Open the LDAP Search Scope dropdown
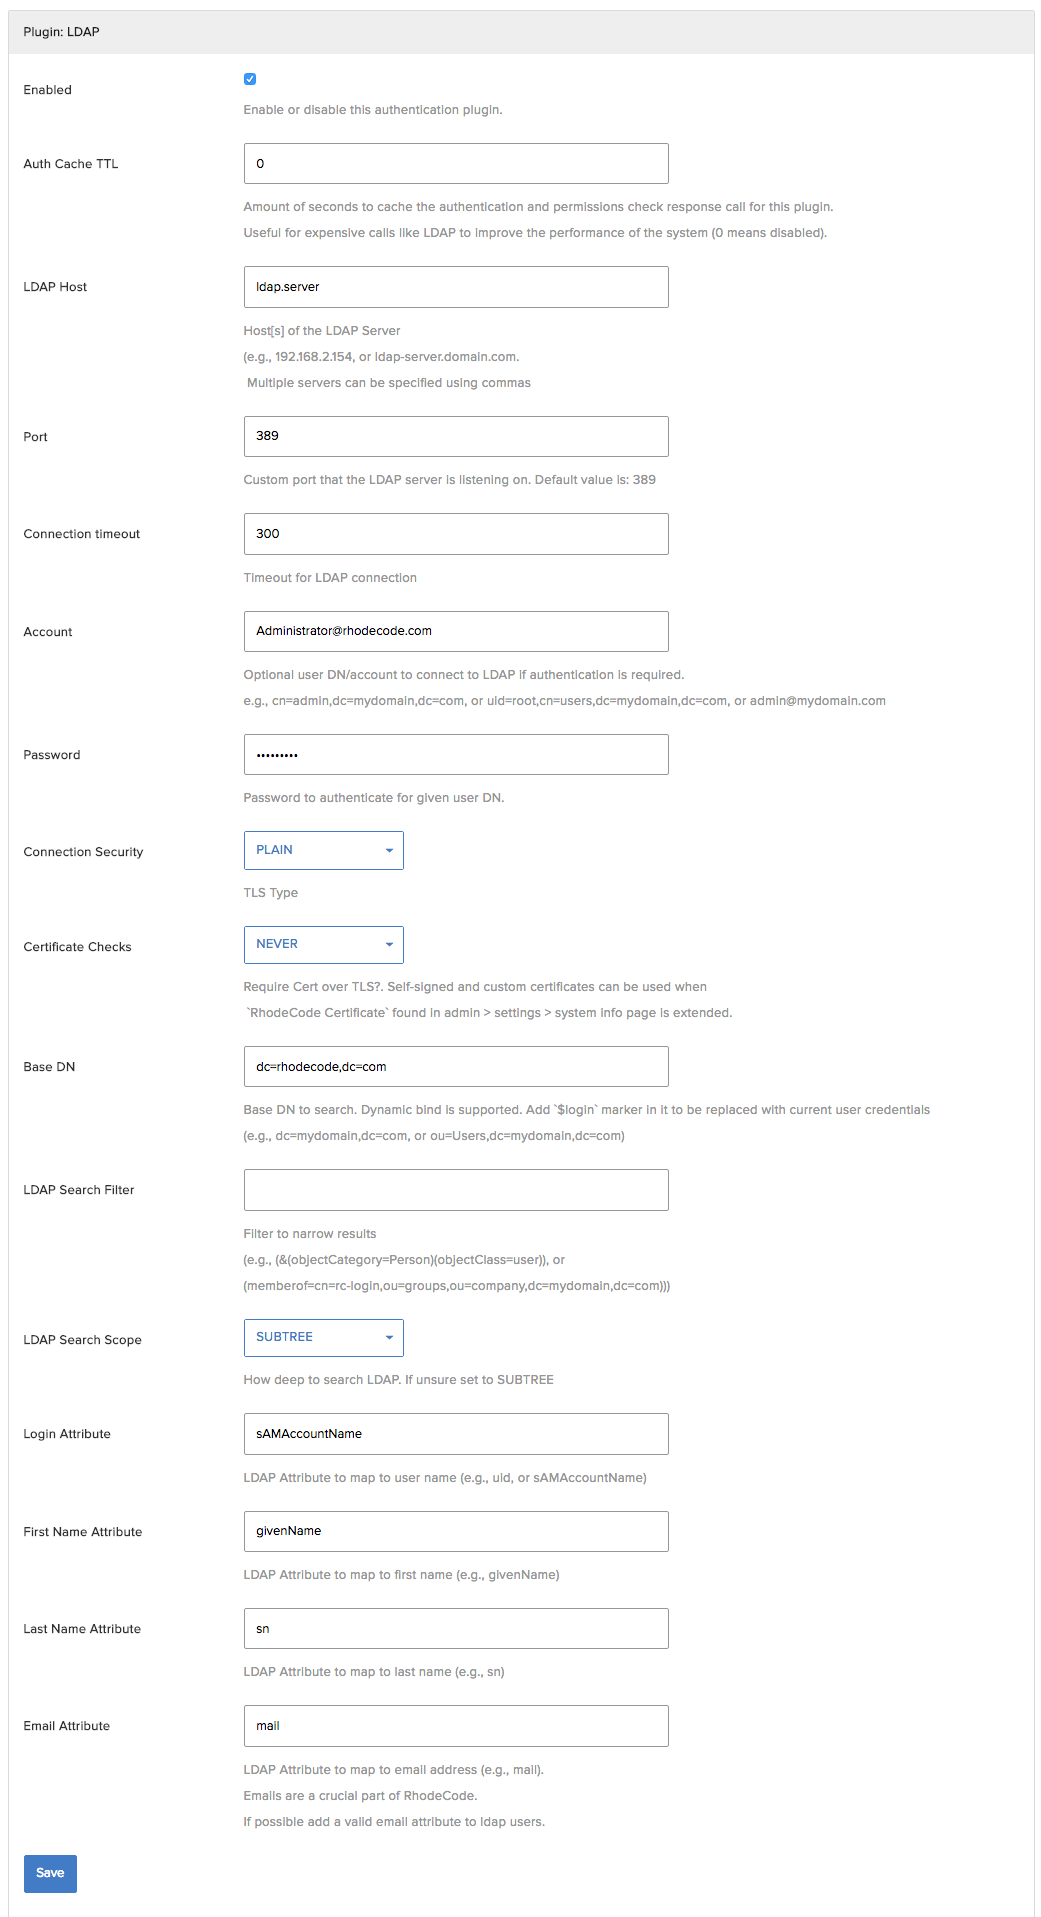 [x=323, y=1337]
